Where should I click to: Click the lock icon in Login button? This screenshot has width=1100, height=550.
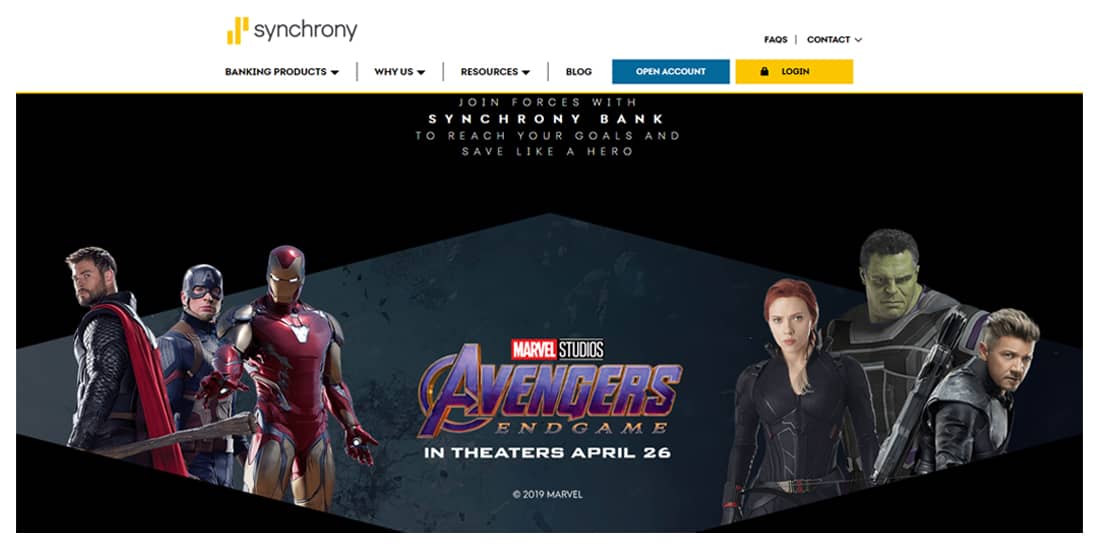764,72
